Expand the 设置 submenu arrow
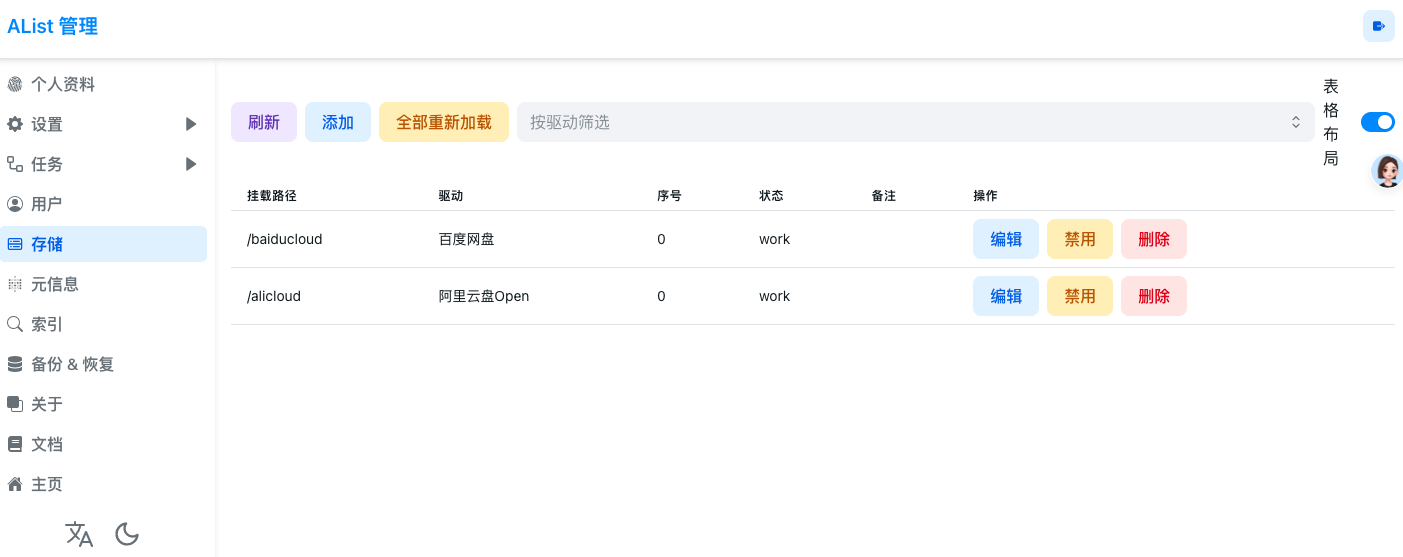1403x557 pixels. pos(191,124)
